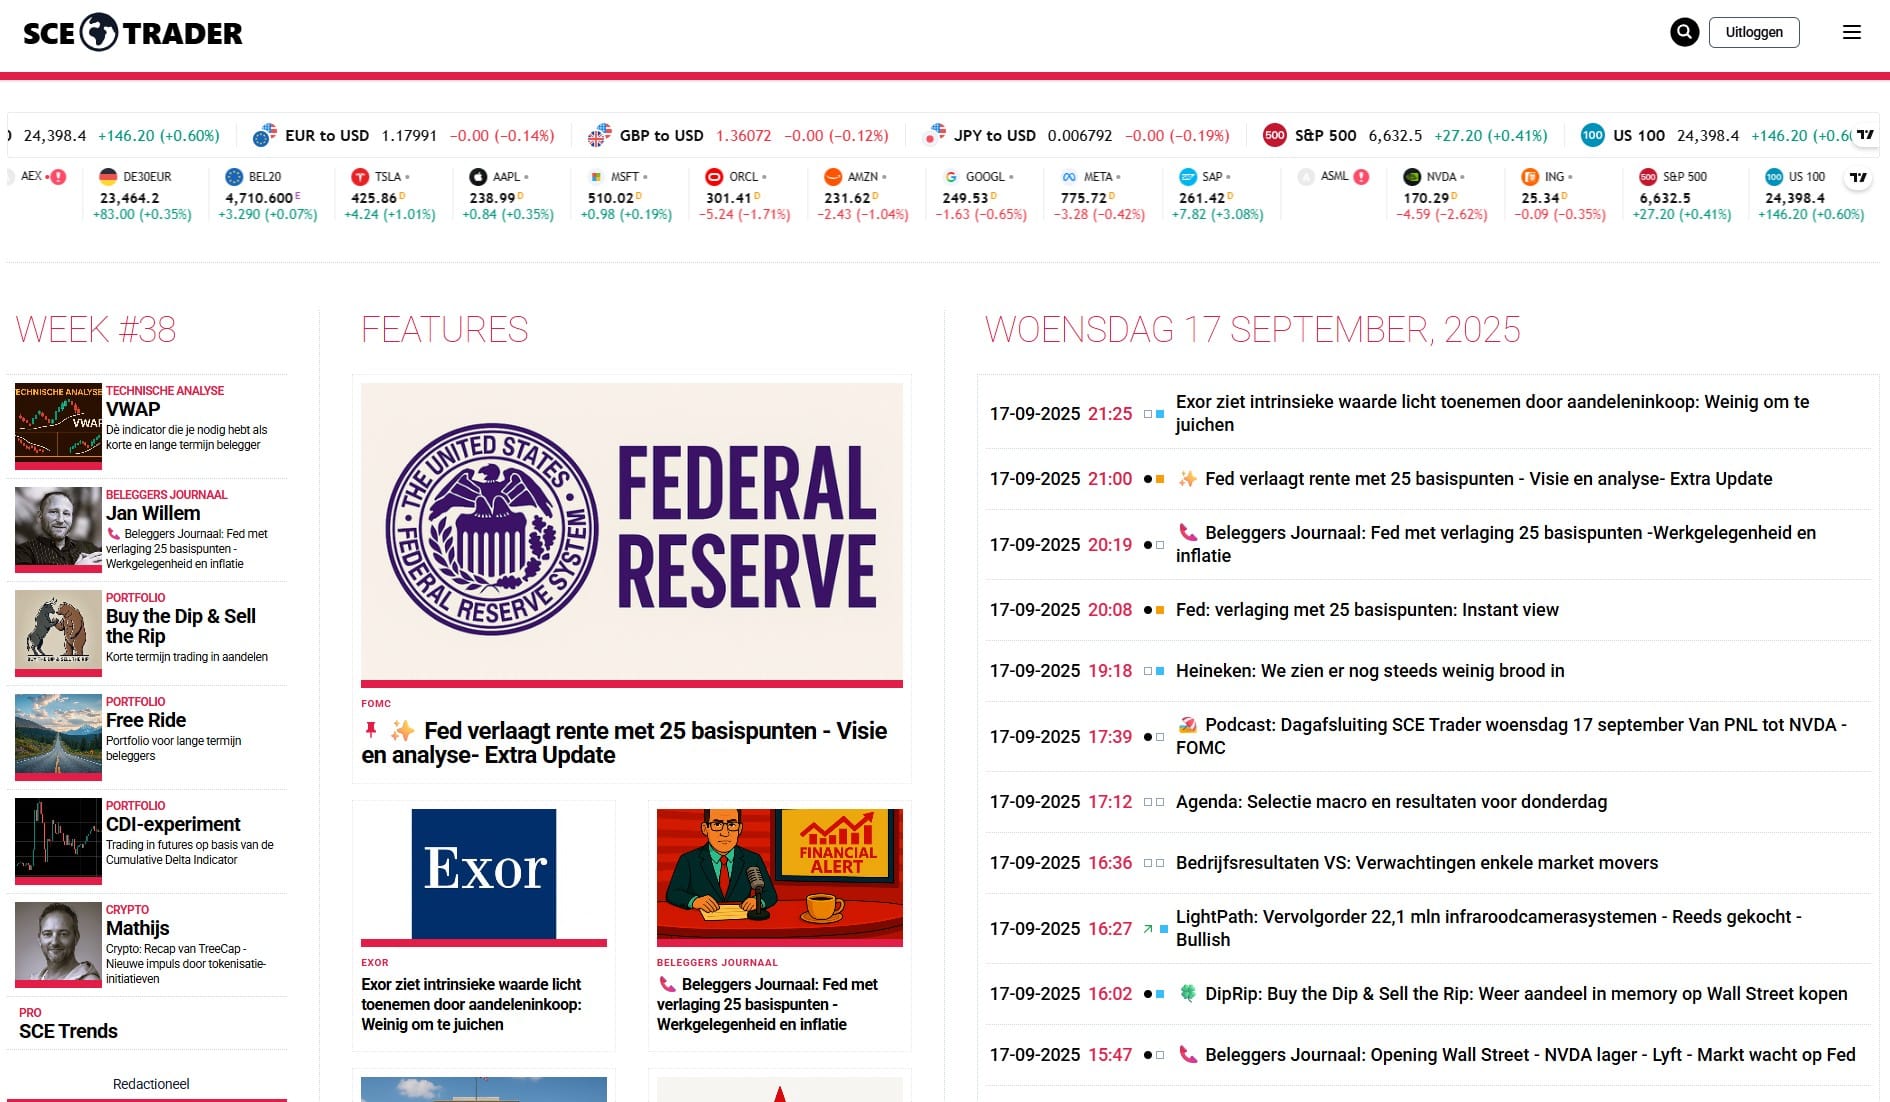
Task: Click the SCE Trader logo
Action: pos(132,33)
